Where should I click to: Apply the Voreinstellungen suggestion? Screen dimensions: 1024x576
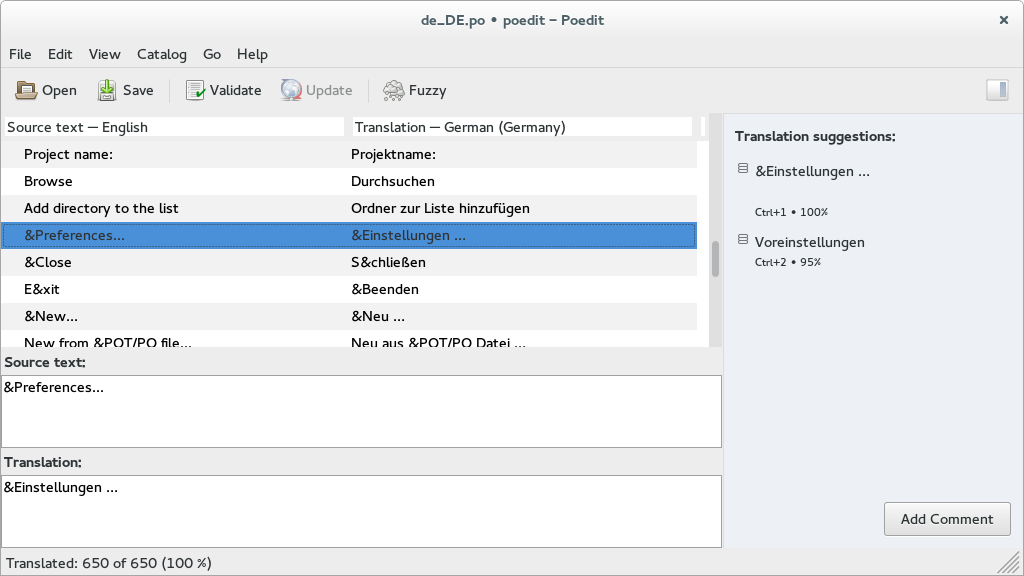(809, 243)
